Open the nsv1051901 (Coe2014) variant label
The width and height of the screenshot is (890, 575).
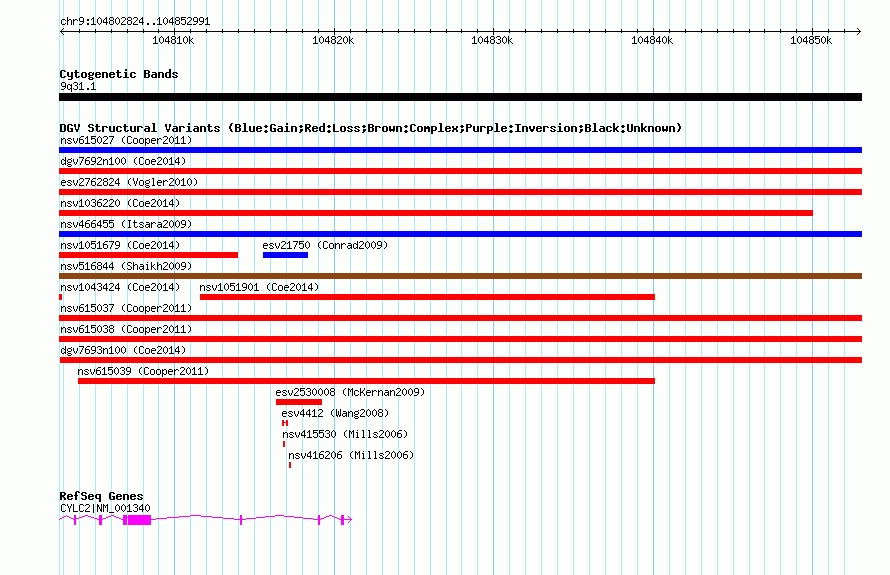tap(259, 287)
